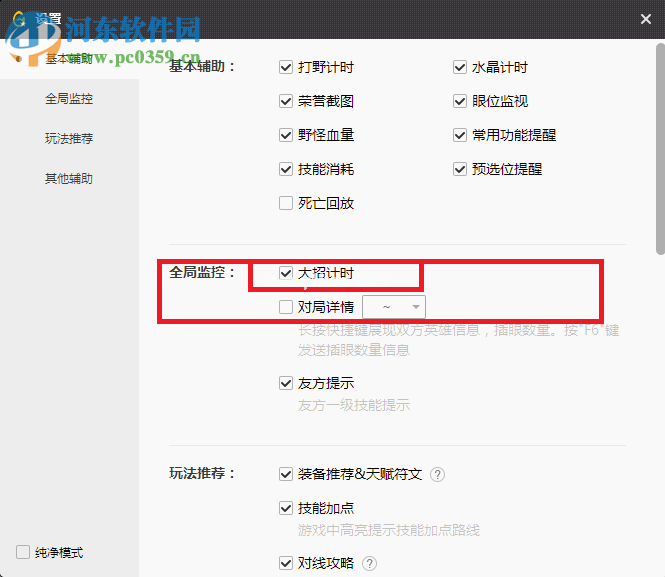Image resolution: width=665 pixels, height=577 pixels.
Task: Open 玩法推荐 section in sidebar
Action: 69,139
